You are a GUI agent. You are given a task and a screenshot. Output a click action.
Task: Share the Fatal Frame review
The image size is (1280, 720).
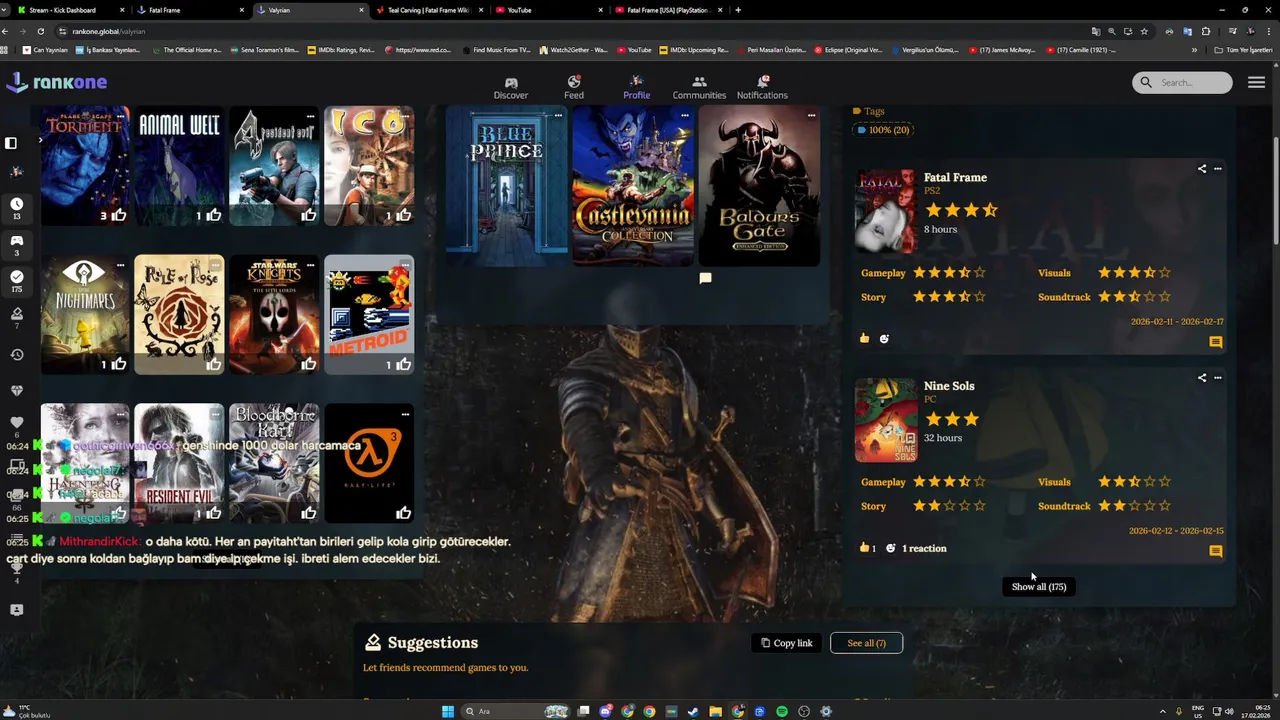pos(1202,169)
